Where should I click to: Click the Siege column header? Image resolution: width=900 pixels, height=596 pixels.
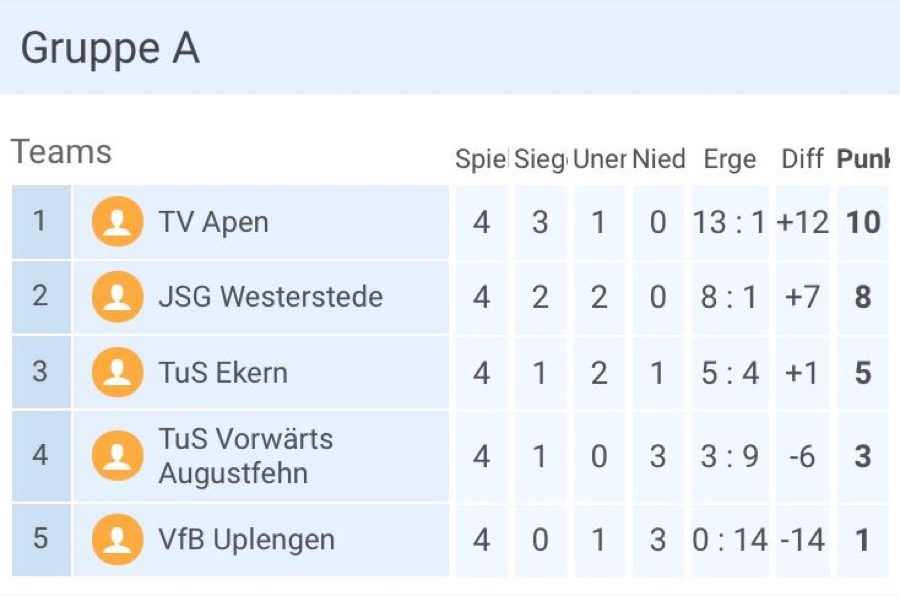[540, 159]
